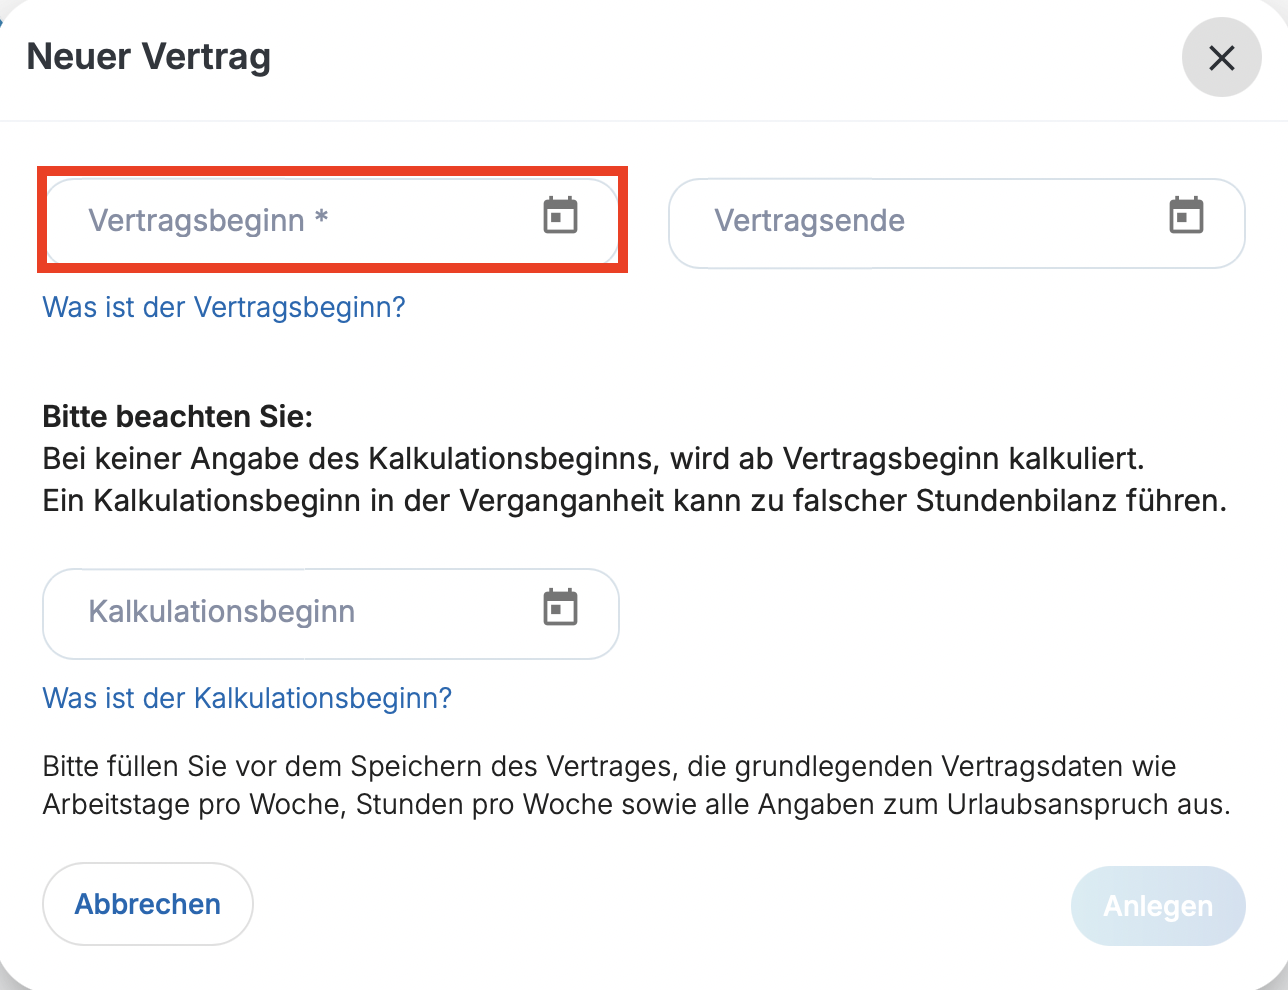Screen dimensions: 1288x990
Task: Select the Kalkulationsbeginn input field
Action: pos(290,612)
